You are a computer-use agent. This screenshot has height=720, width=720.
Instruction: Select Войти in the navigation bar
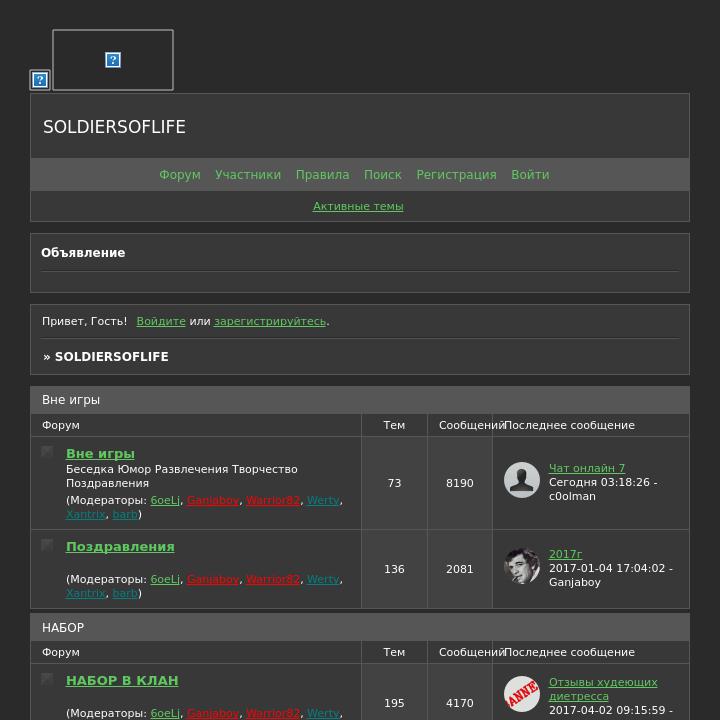click(x=530, y=175)
